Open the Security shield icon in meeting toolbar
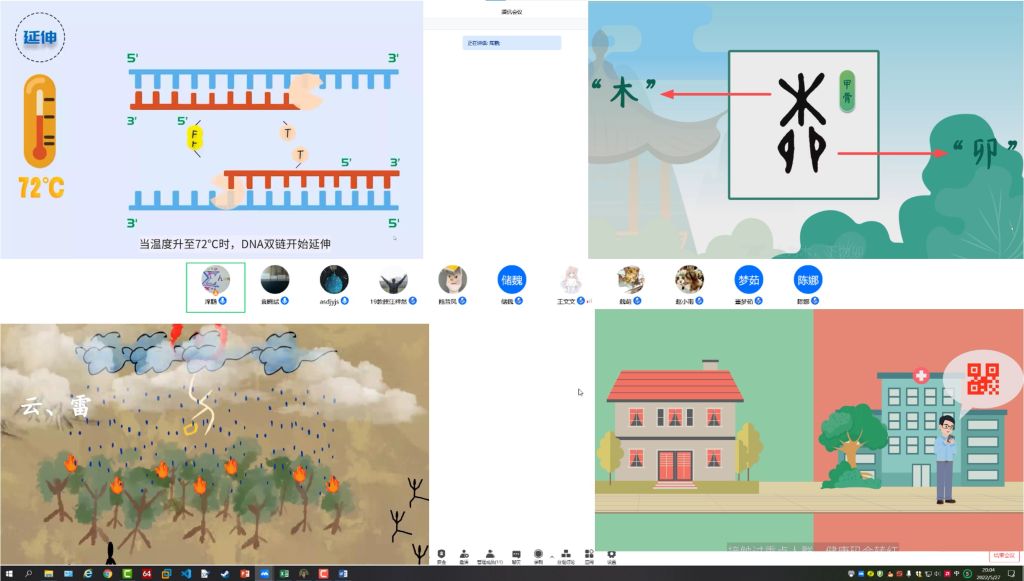This screenshot has width=1024, height=581. pyautogui.click(x=442, y=555)
